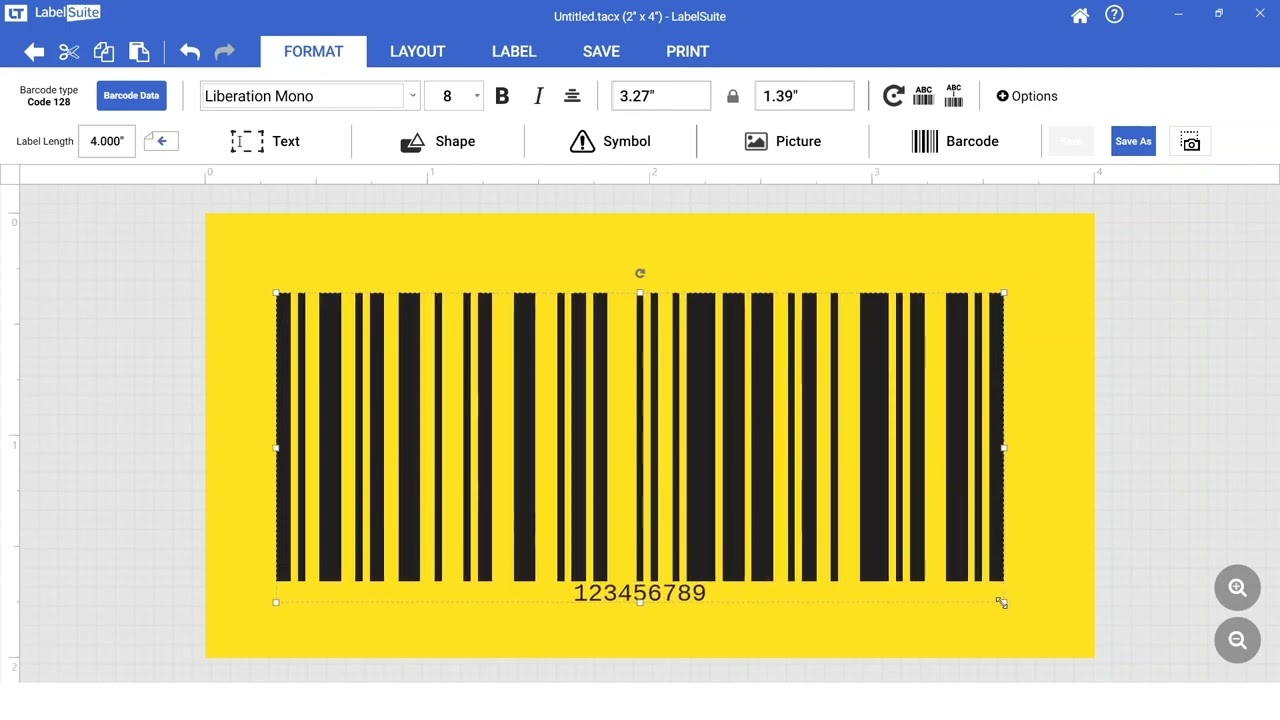1280x720 pixels.
Task: Toggle italic formatting
Action: click(538, 96)
